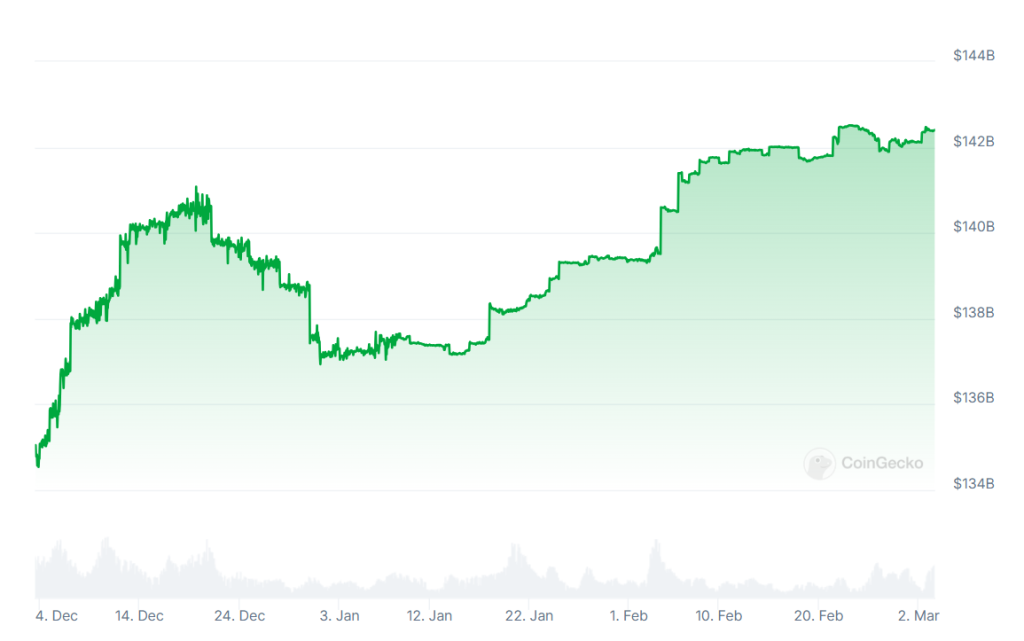Click the CoinGecko watermark text

click(881, 463)
